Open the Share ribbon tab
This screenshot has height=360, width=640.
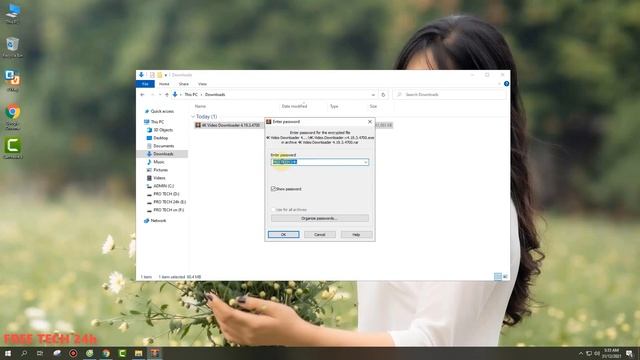click(184, 84)
